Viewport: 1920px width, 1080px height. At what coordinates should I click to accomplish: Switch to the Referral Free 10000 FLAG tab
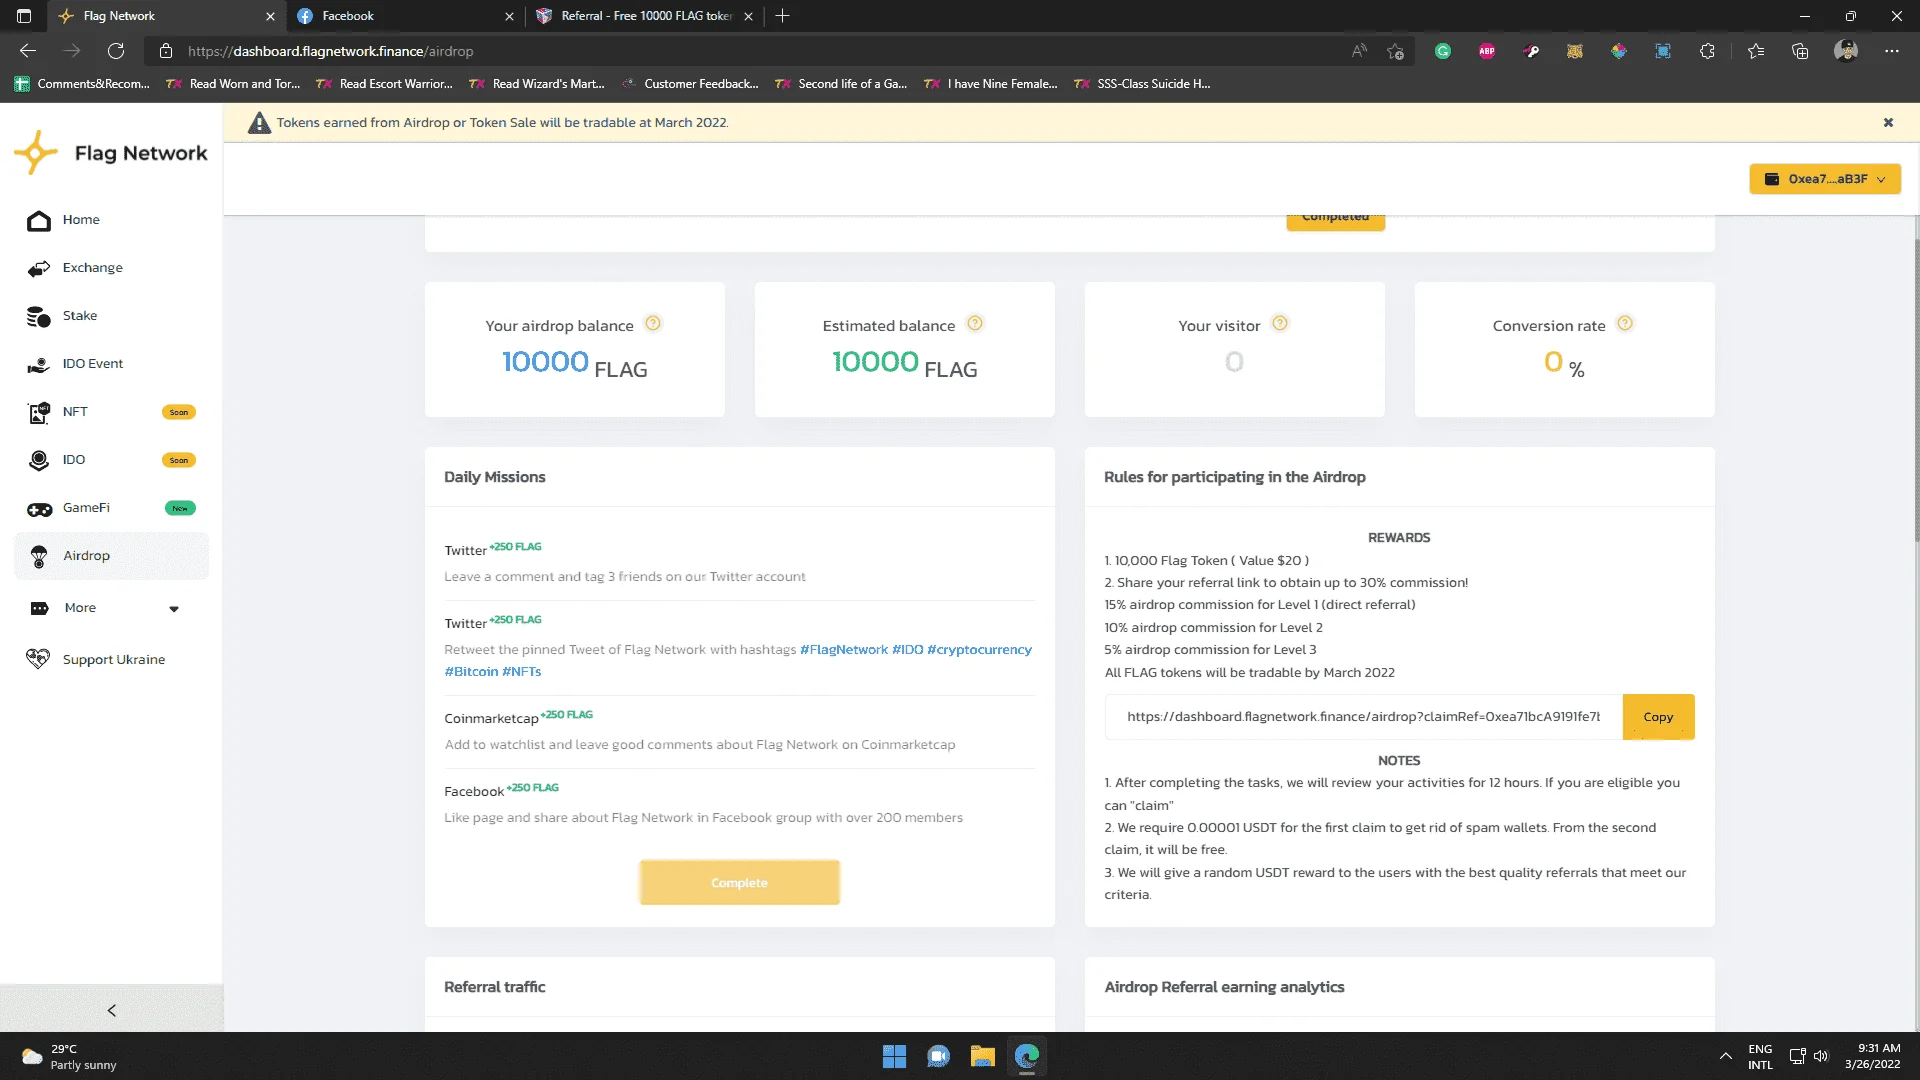(645, 16)
